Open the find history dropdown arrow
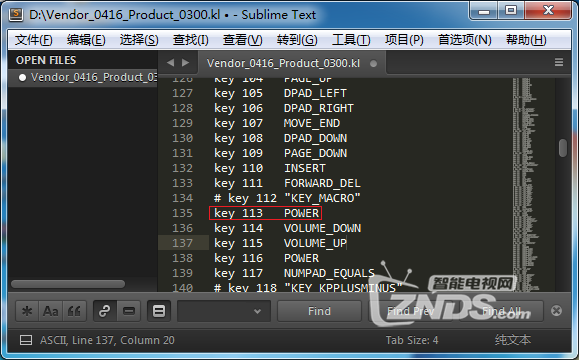Image resolution: width=579 pixels, height=360 pixels. tap(257, 311)
